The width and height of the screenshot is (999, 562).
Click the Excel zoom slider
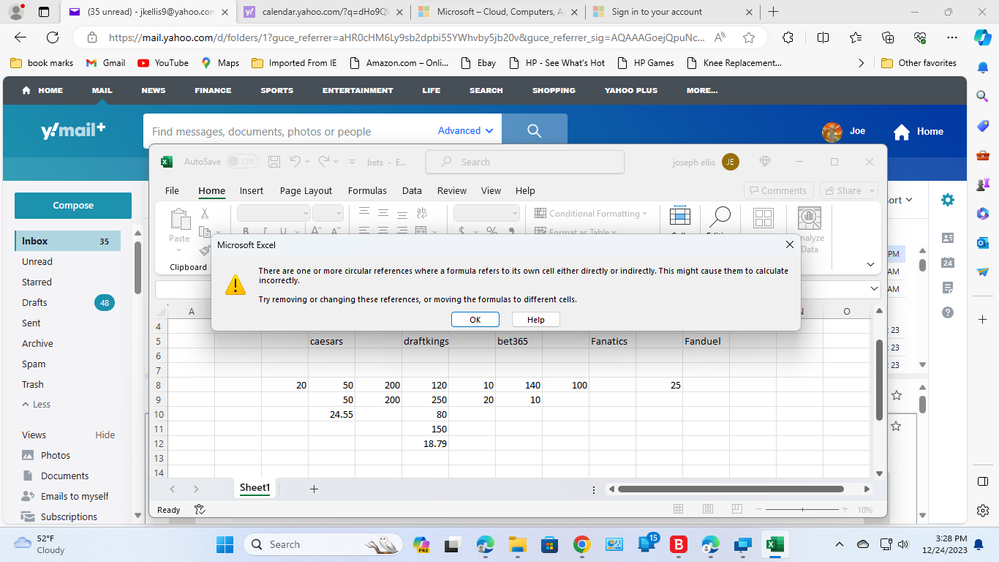point(802,509)
